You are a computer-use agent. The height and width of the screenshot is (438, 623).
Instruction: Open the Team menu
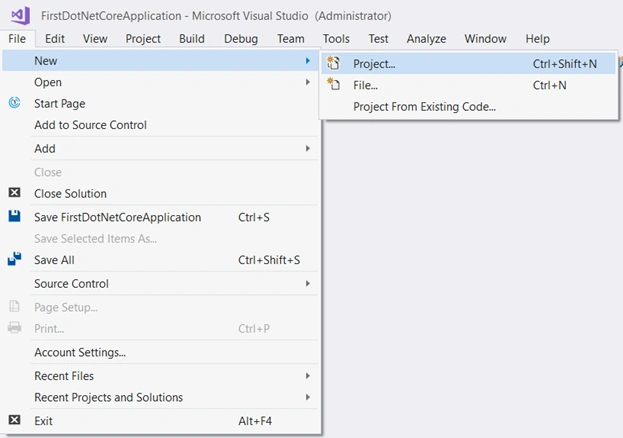tap(291, 39)
